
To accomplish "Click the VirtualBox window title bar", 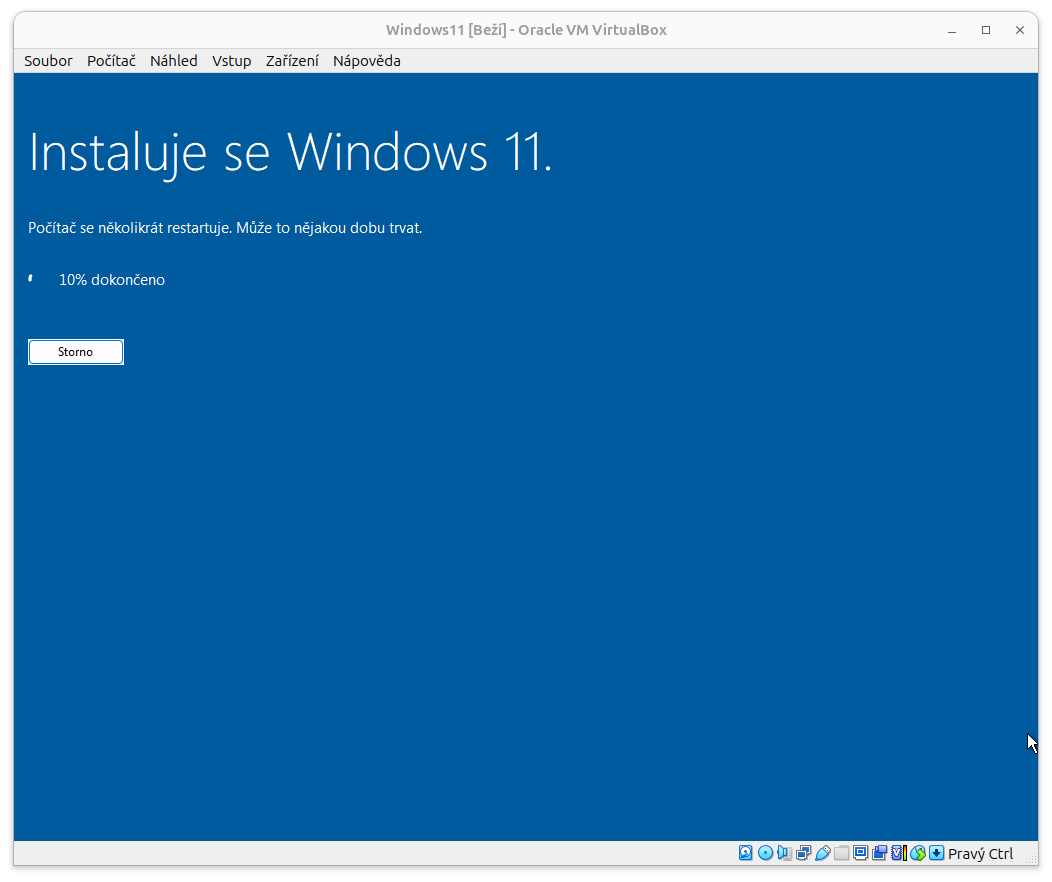I will pos(526,29).
